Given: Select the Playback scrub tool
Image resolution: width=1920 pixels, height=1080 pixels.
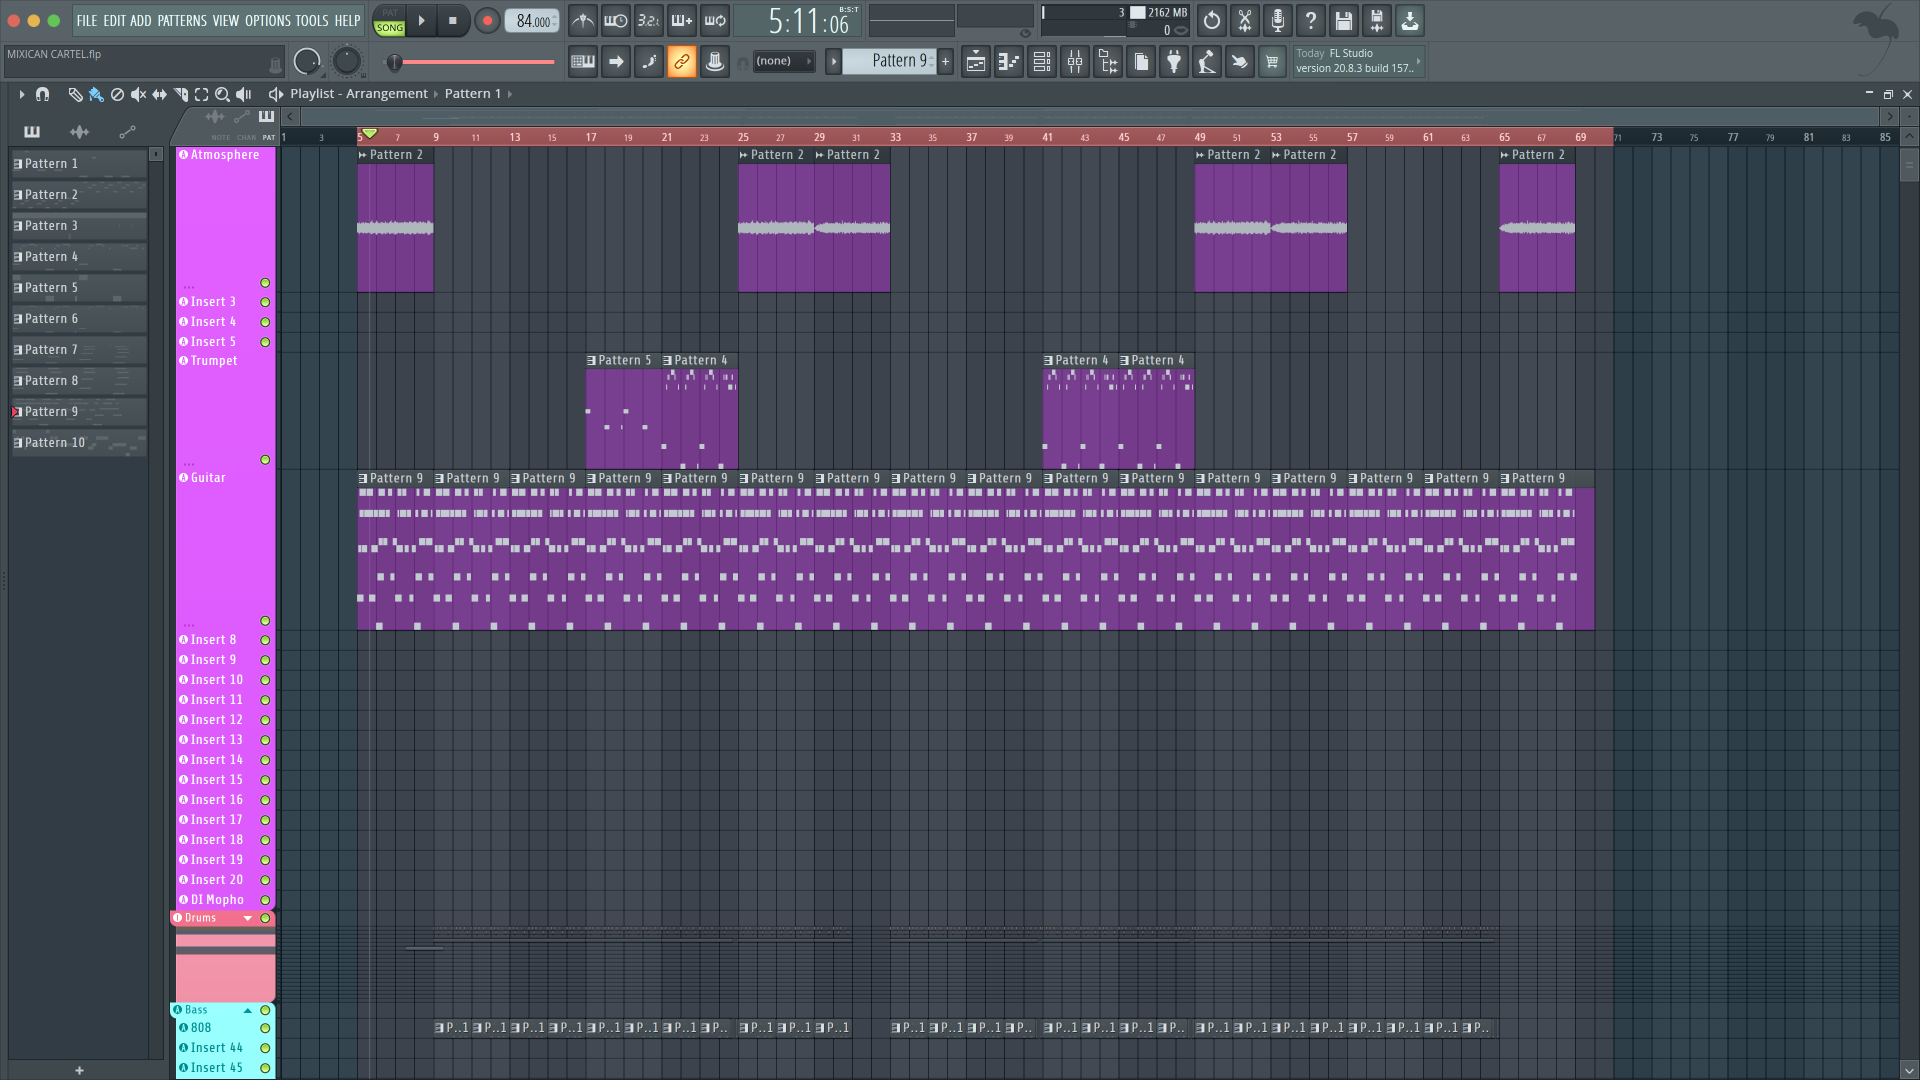Looking at the screenshot, I should tap(243, 94).
